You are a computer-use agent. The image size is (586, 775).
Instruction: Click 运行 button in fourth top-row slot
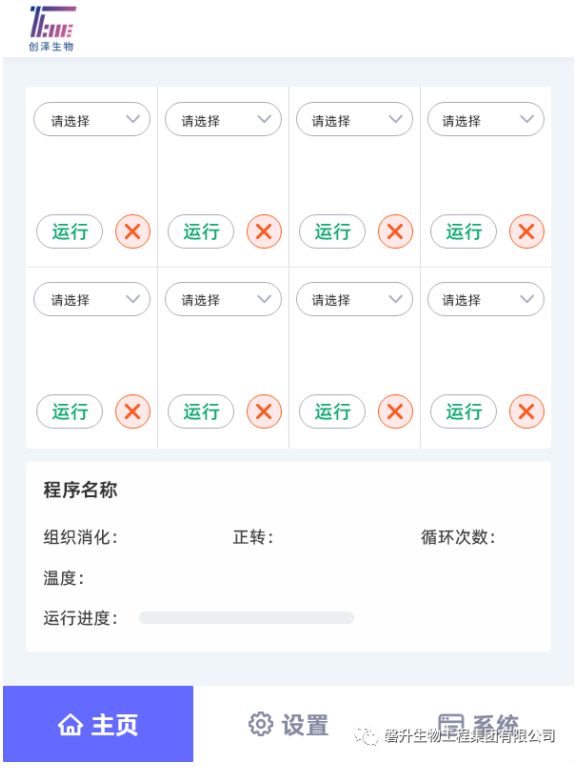coord(463,231)
